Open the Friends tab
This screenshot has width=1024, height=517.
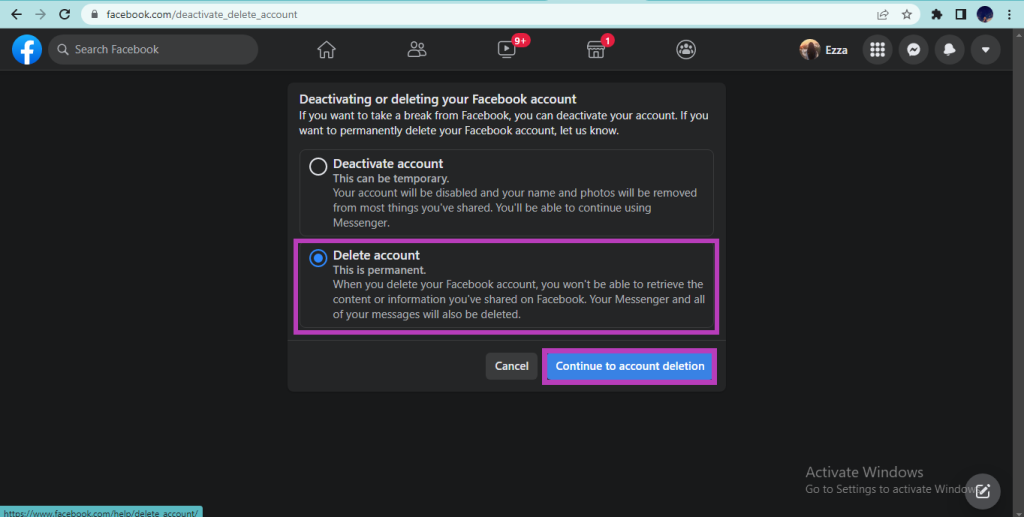click(x=417, y=50)
